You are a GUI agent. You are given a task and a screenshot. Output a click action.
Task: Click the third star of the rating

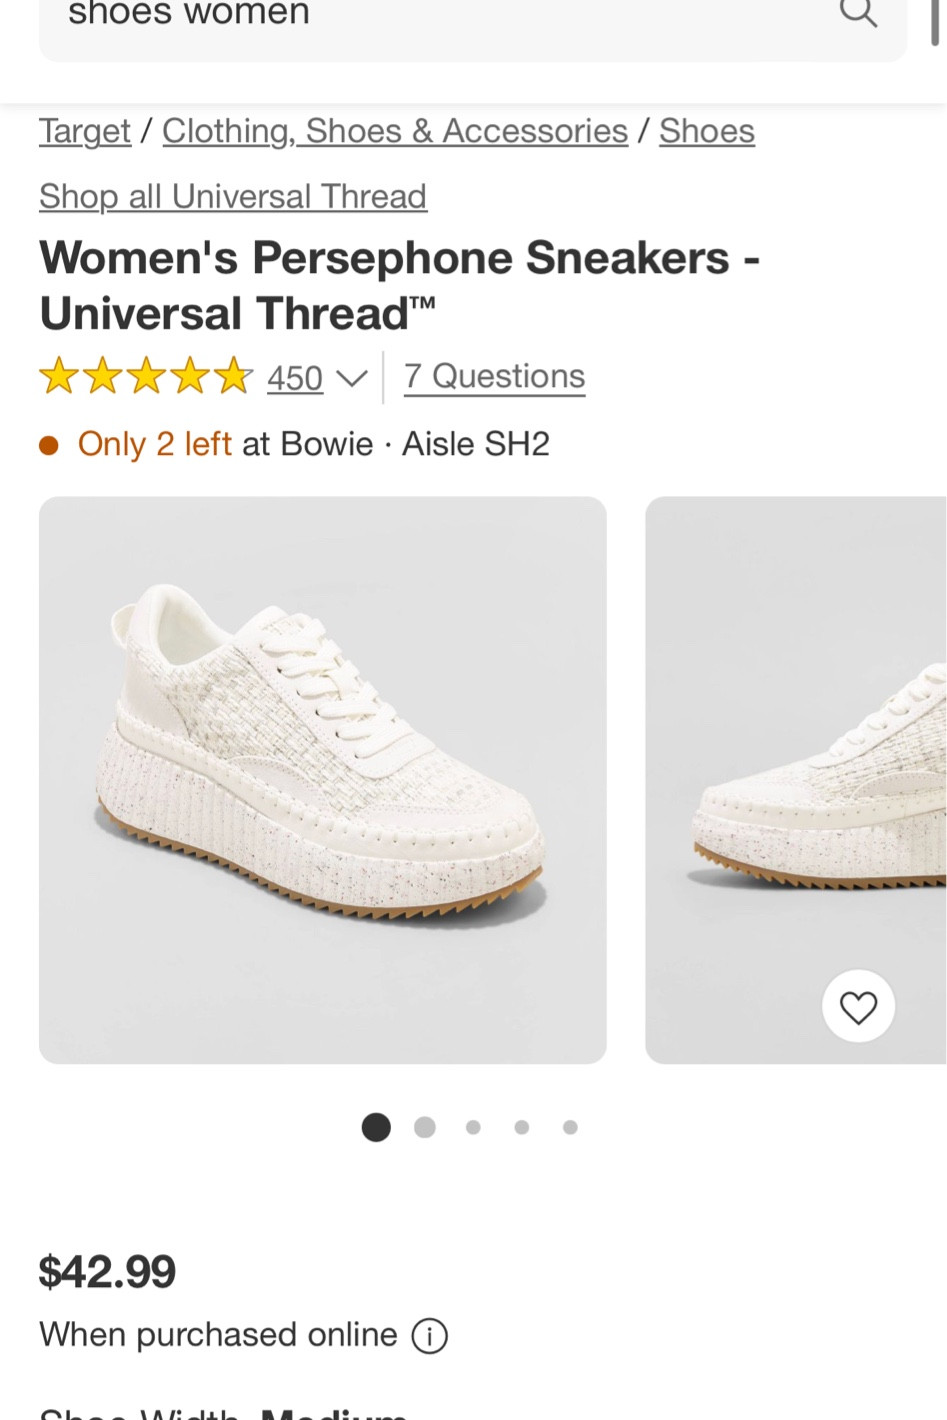click(x=143, y=375)
